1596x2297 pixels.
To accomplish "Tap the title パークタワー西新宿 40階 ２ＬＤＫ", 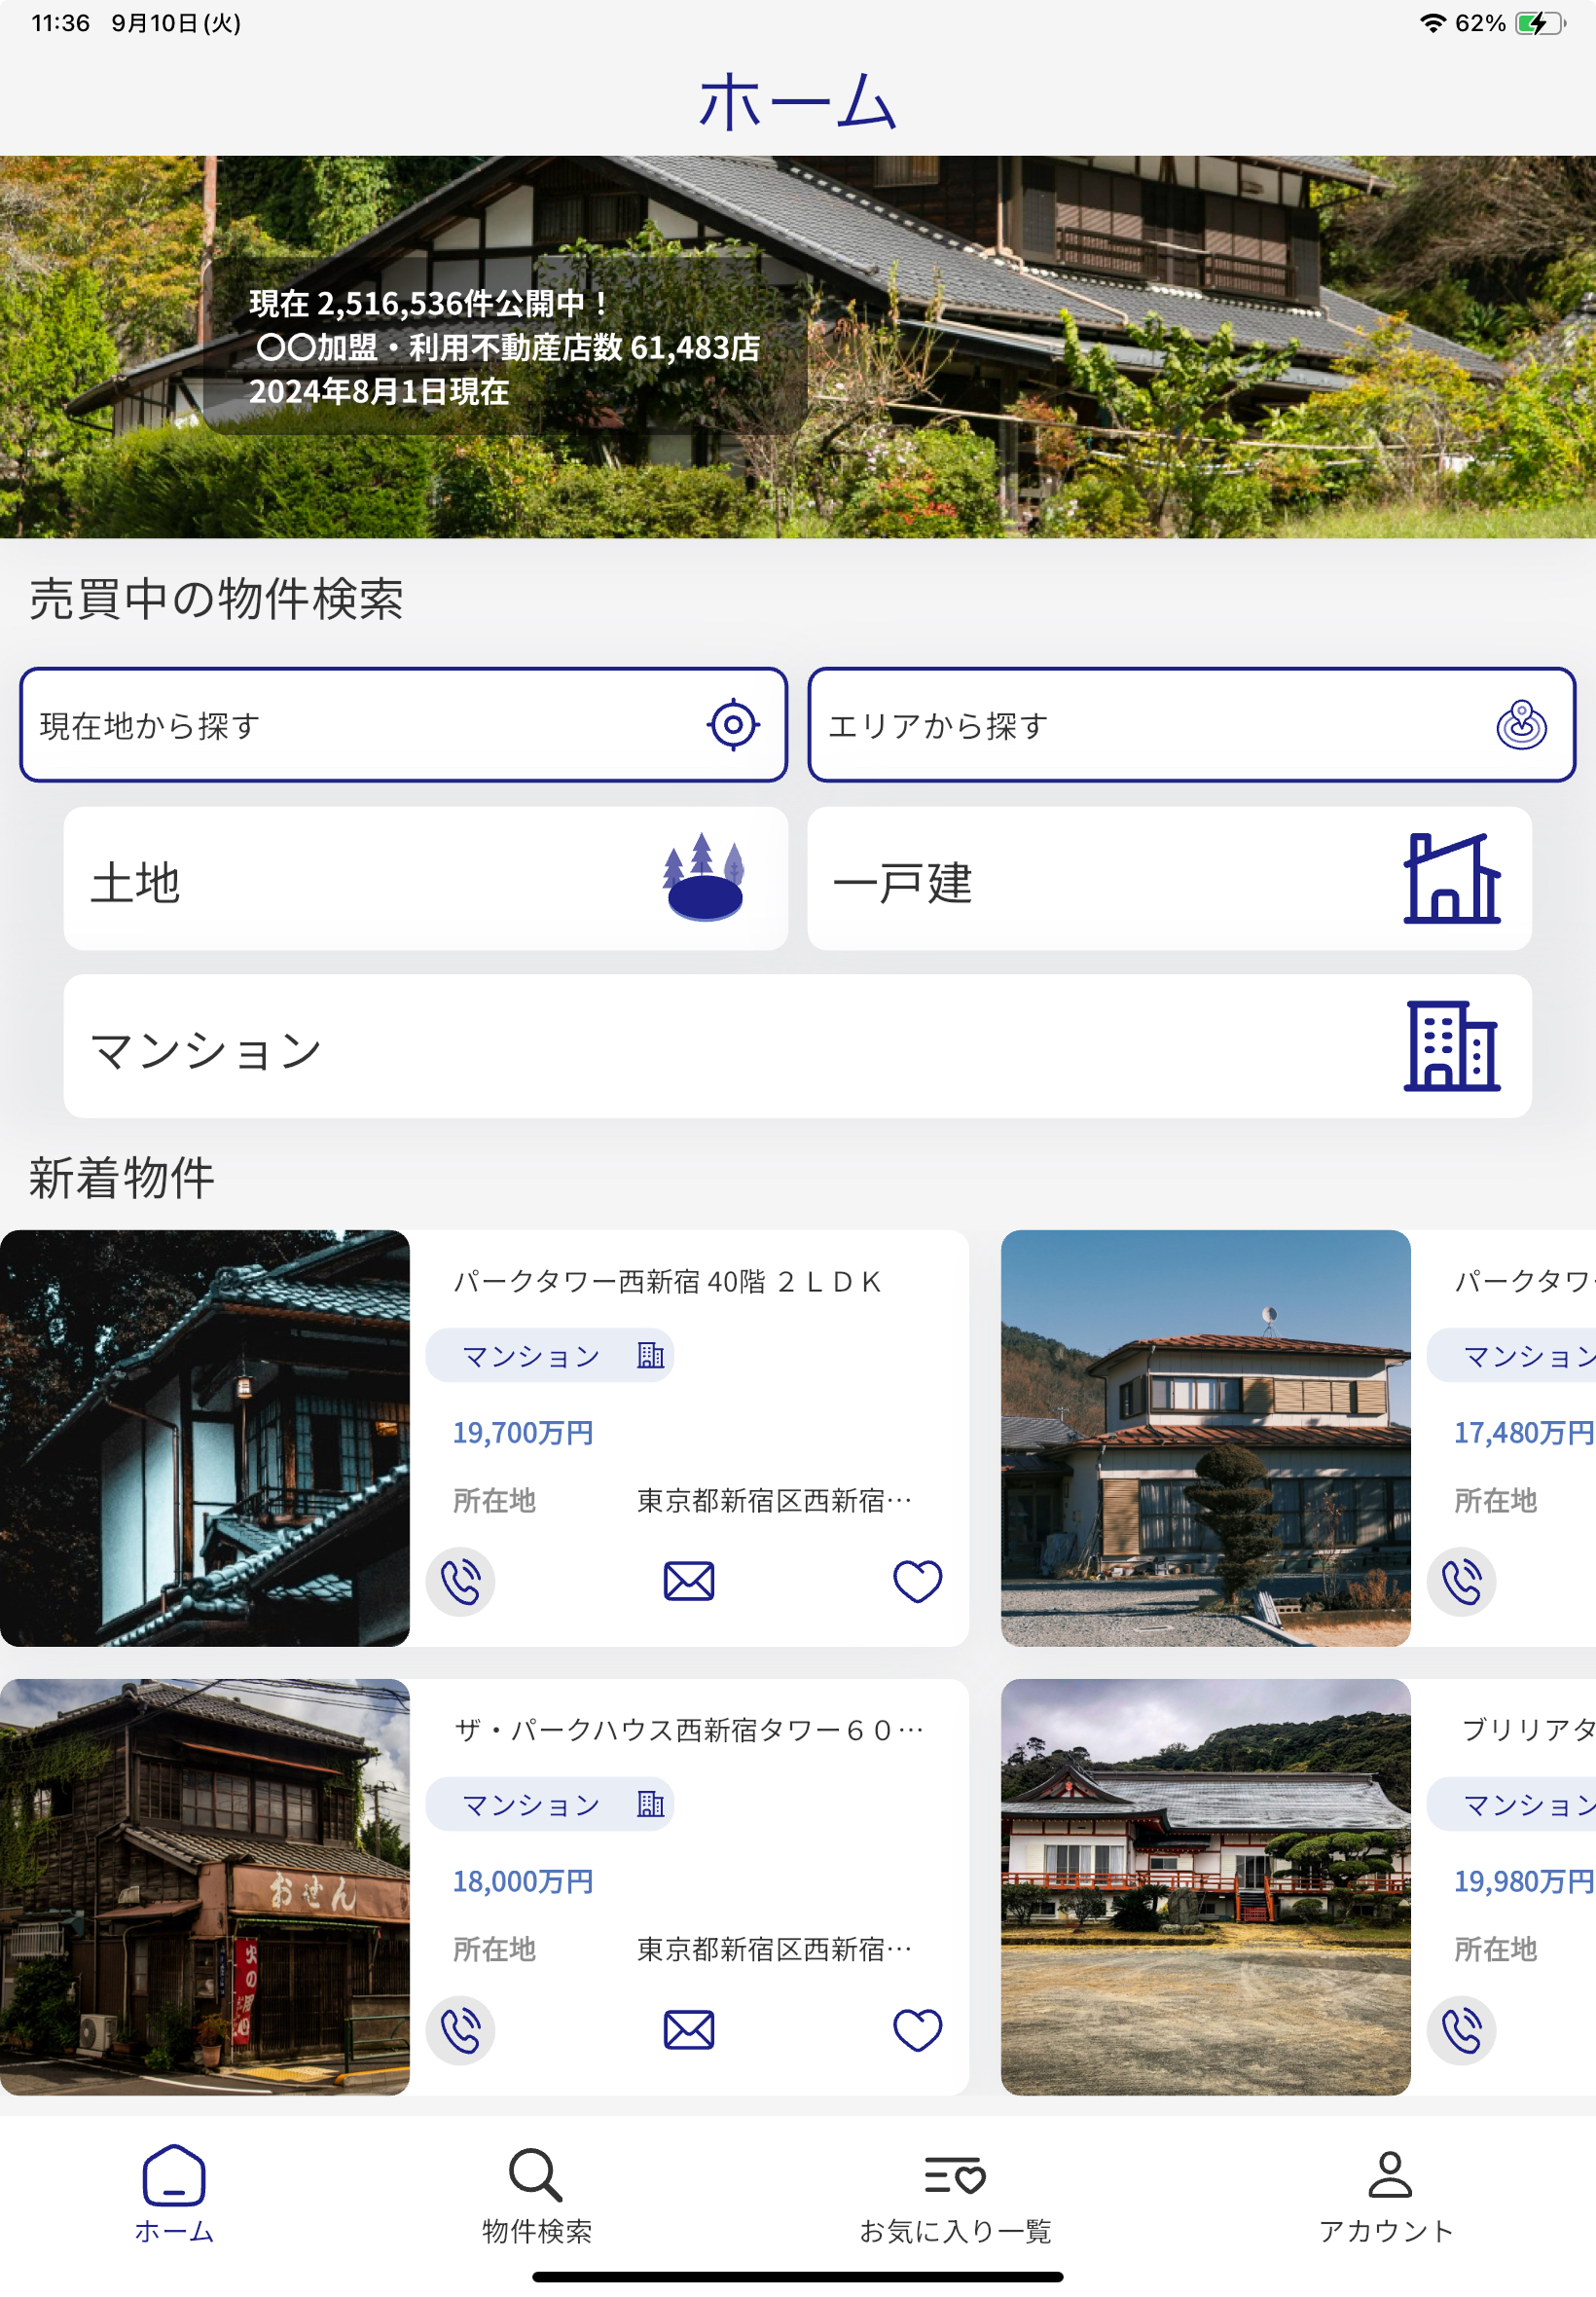I will (x=668, y=1282).
